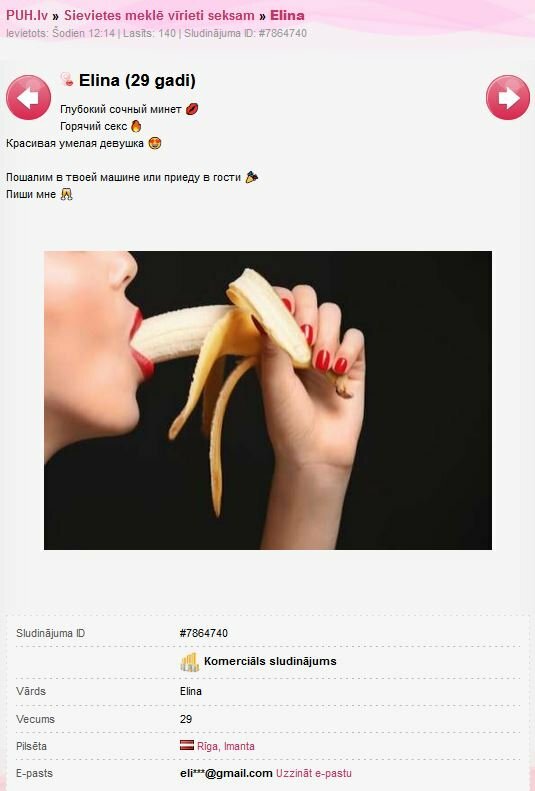Viewport: 535px width, 791px height.
Task: Click the small icon beside the Elina heading
Action: click(x=67, y=79)
